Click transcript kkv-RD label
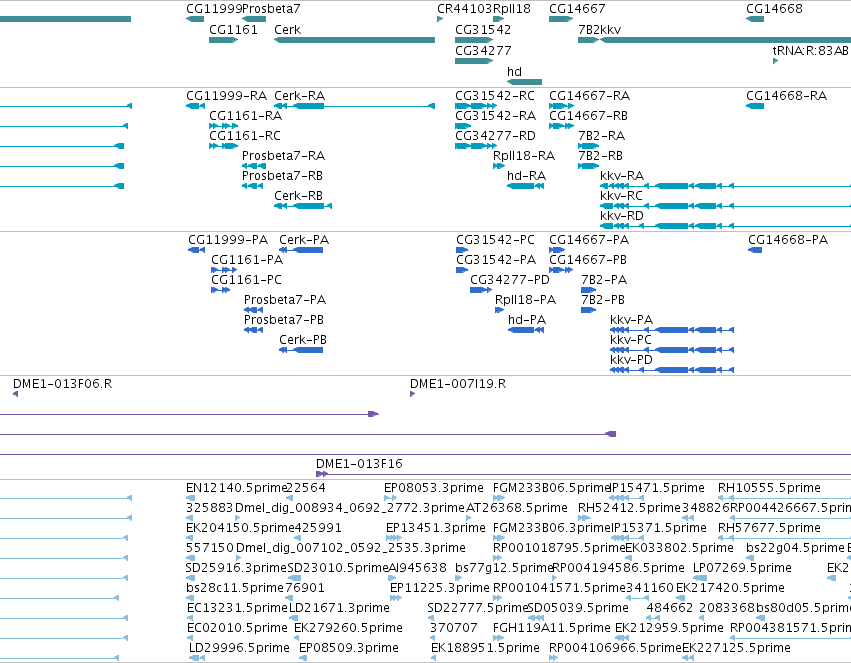This screenshot has width=851, height=663. click(x=621, y=216)
